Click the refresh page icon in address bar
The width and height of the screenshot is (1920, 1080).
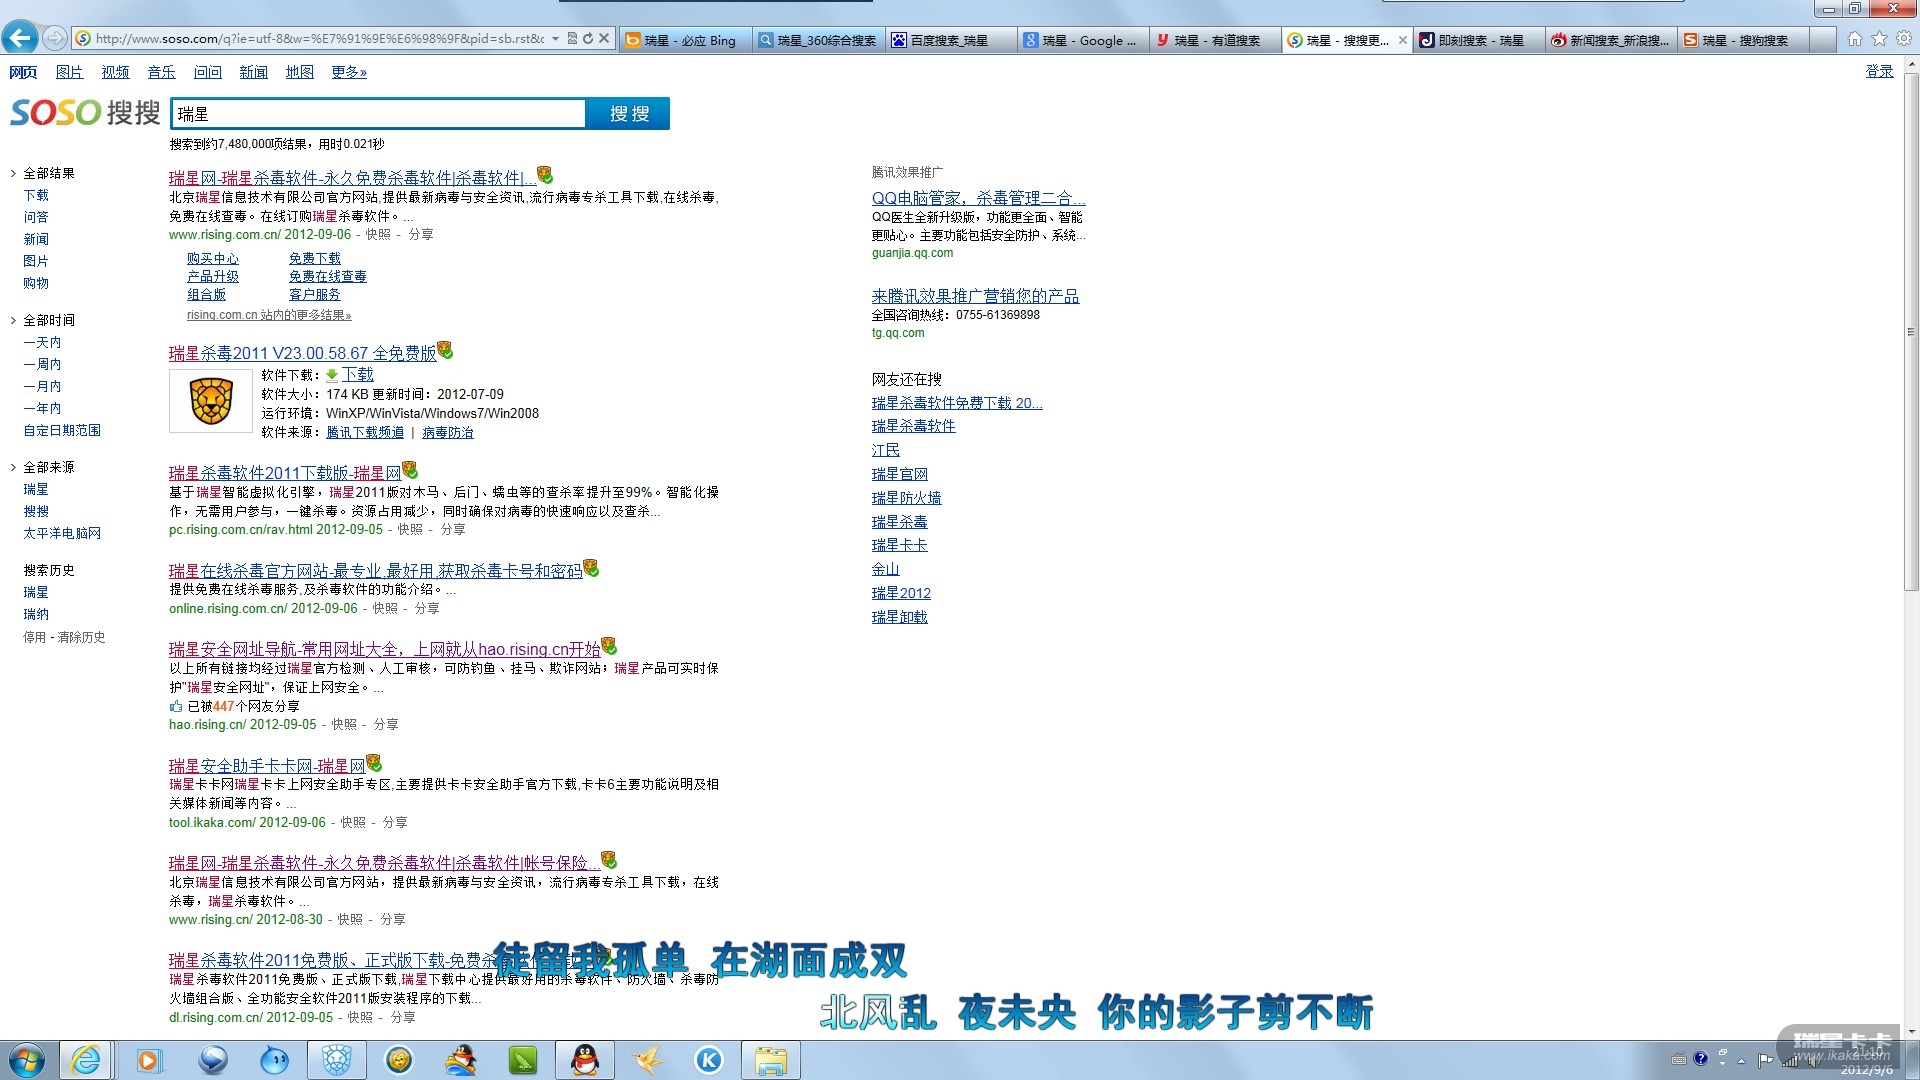click(588, 39)
